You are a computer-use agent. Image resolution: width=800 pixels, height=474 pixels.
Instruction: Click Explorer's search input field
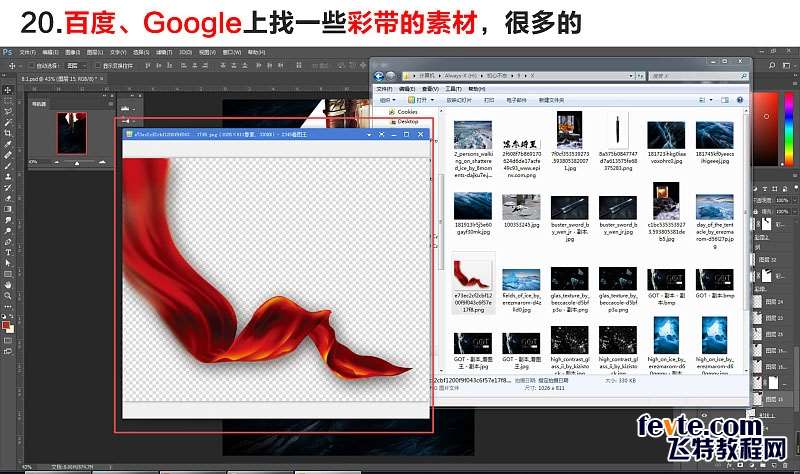[698, 76]
